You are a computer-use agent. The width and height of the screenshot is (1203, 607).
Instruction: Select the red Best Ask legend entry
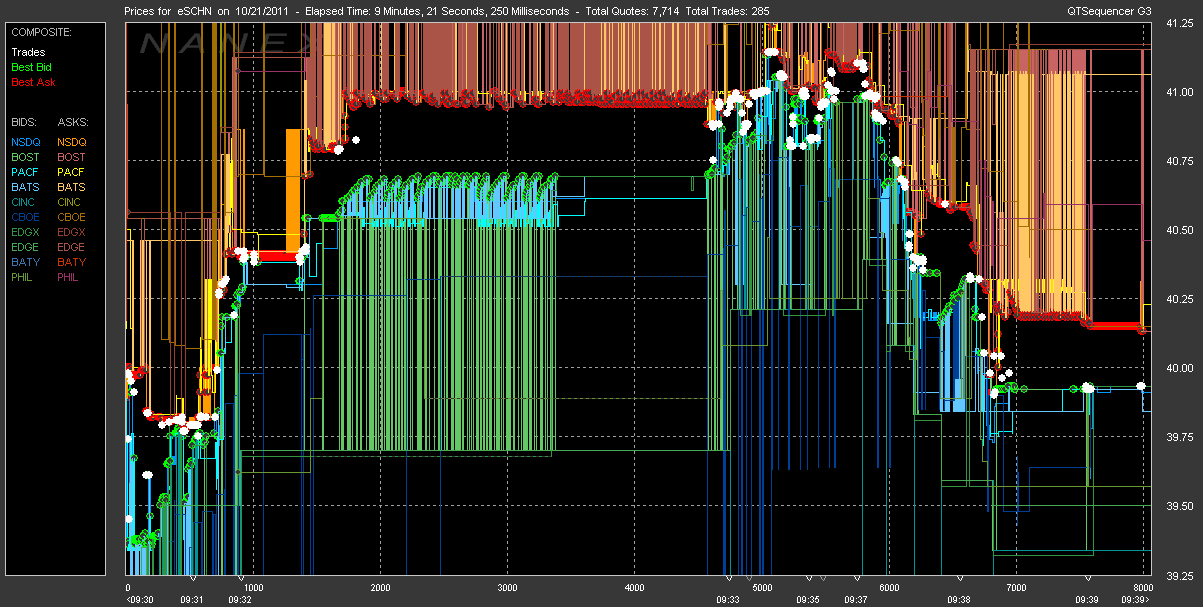coord(34,82)
